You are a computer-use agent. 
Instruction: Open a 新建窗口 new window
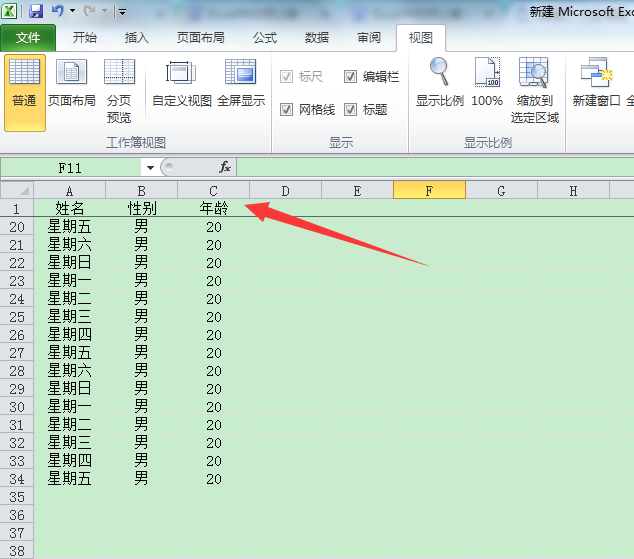[596, 83]
